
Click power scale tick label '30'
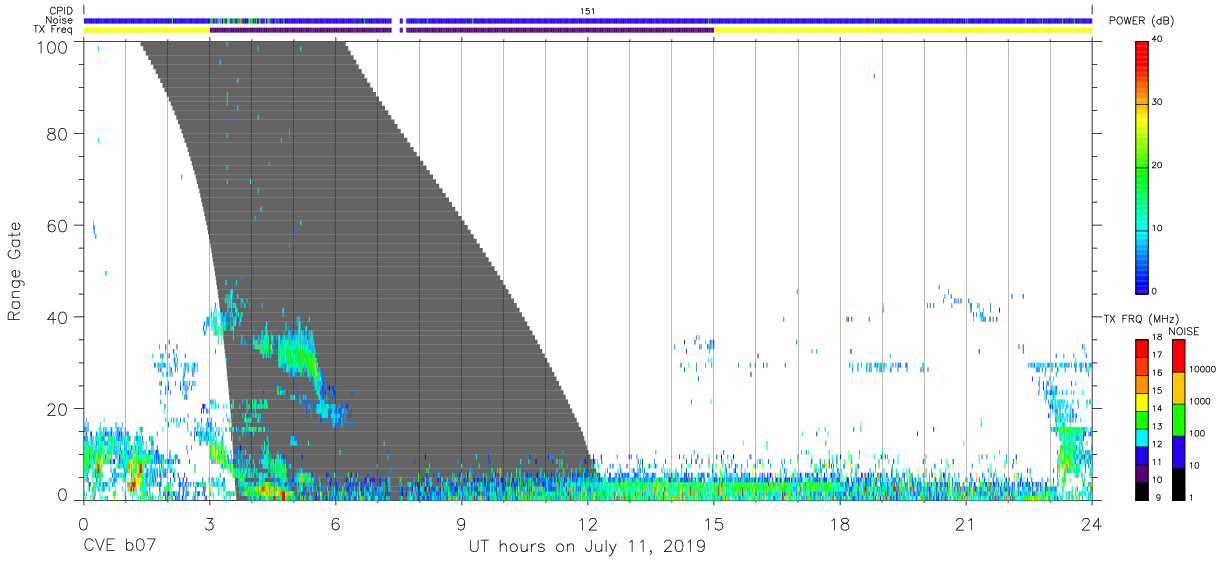coord(1158,102)
